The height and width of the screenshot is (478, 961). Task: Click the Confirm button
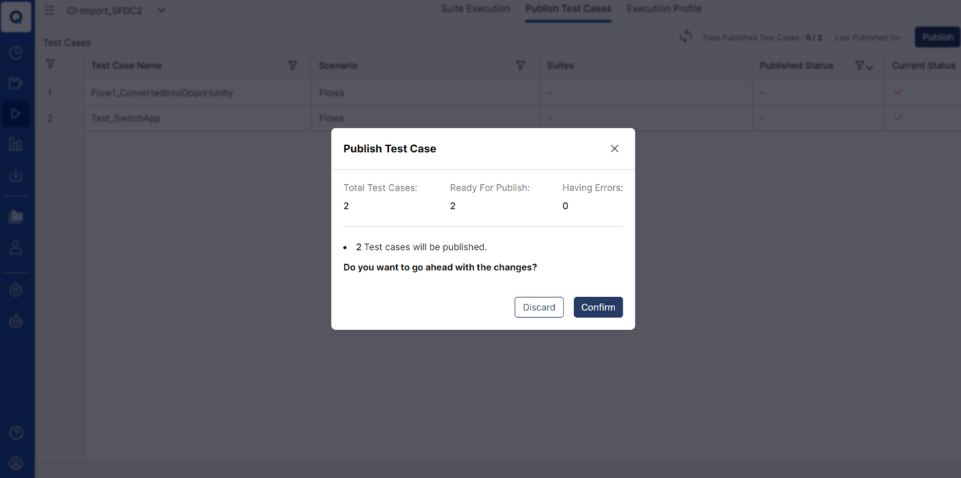[598, 307]
